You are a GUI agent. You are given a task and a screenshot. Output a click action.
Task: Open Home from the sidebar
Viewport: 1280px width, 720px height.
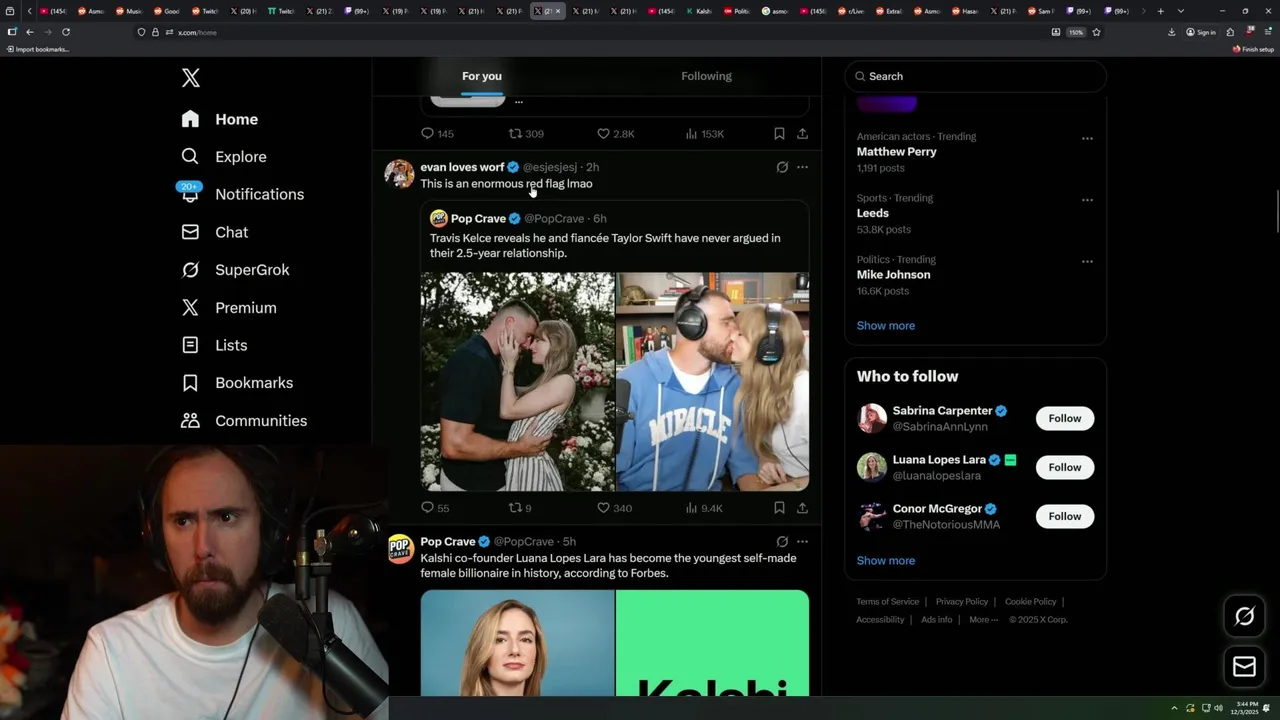click(220, 119)
